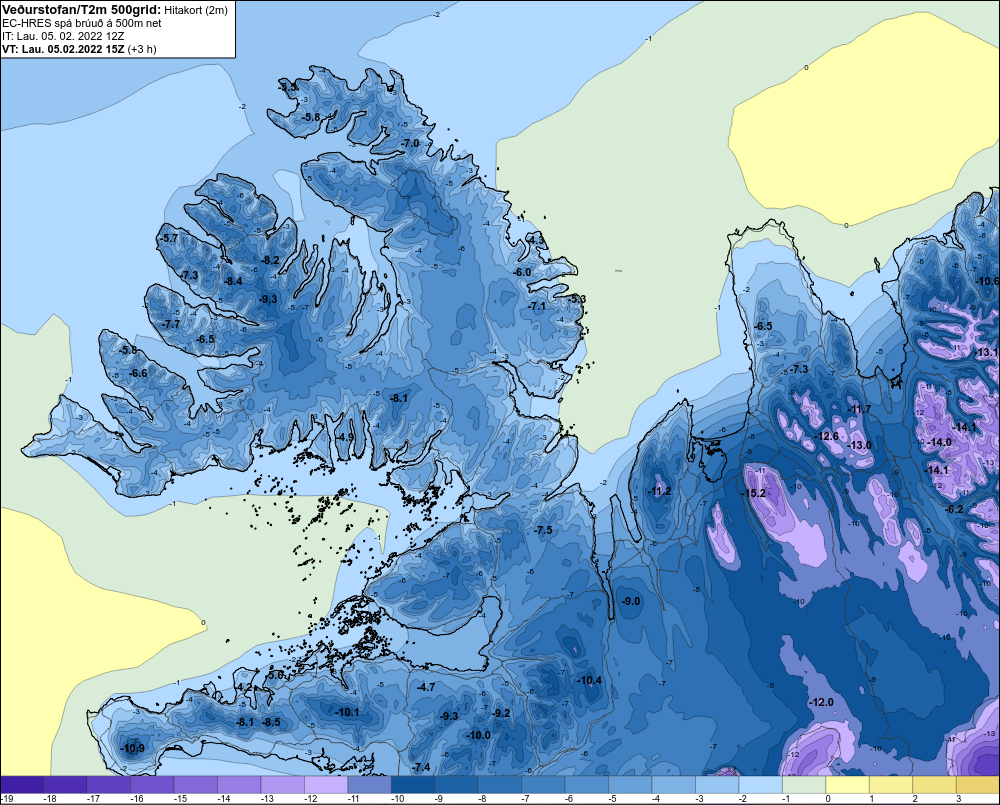Click the -10.1 temperature value
Viewport: 1000px width, 805px height.
click(x=348, y=713)
